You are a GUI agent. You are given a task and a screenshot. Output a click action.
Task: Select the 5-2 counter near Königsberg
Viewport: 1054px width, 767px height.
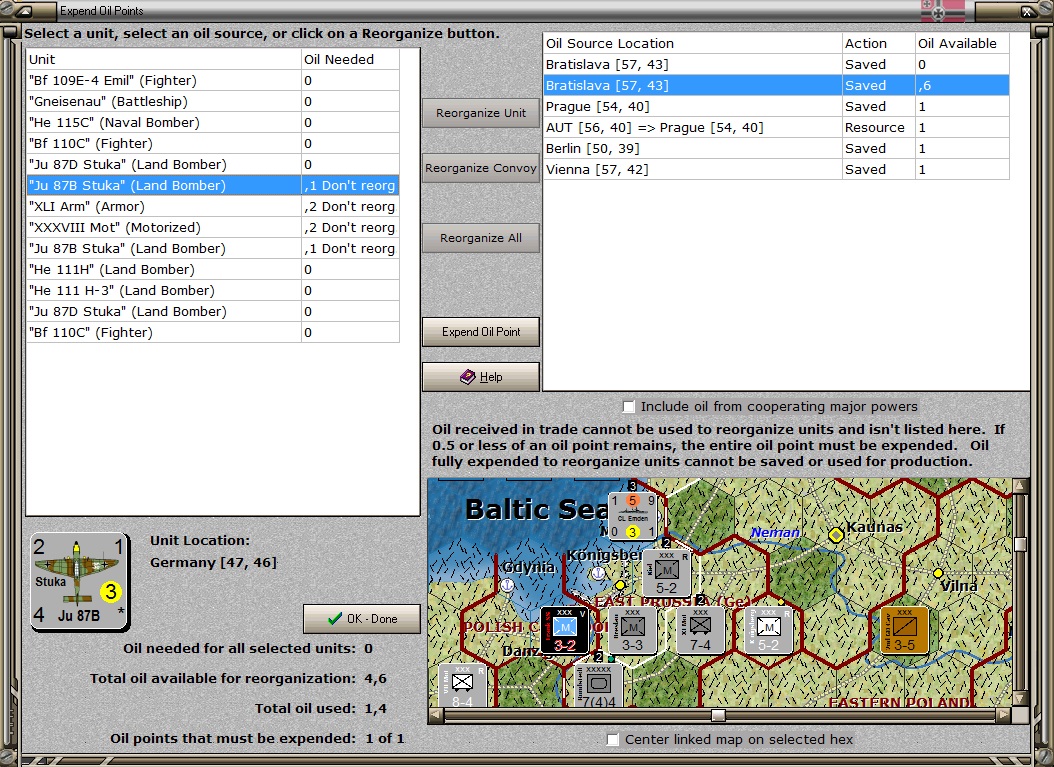(x=666, y=573)
